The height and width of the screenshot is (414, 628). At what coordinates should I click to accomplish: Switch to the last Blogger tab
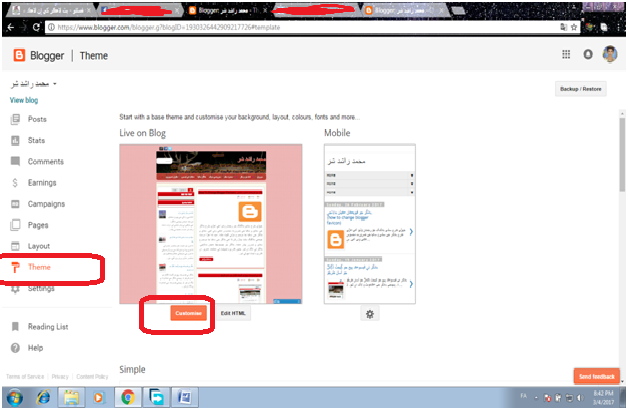(x=404, y=10)
